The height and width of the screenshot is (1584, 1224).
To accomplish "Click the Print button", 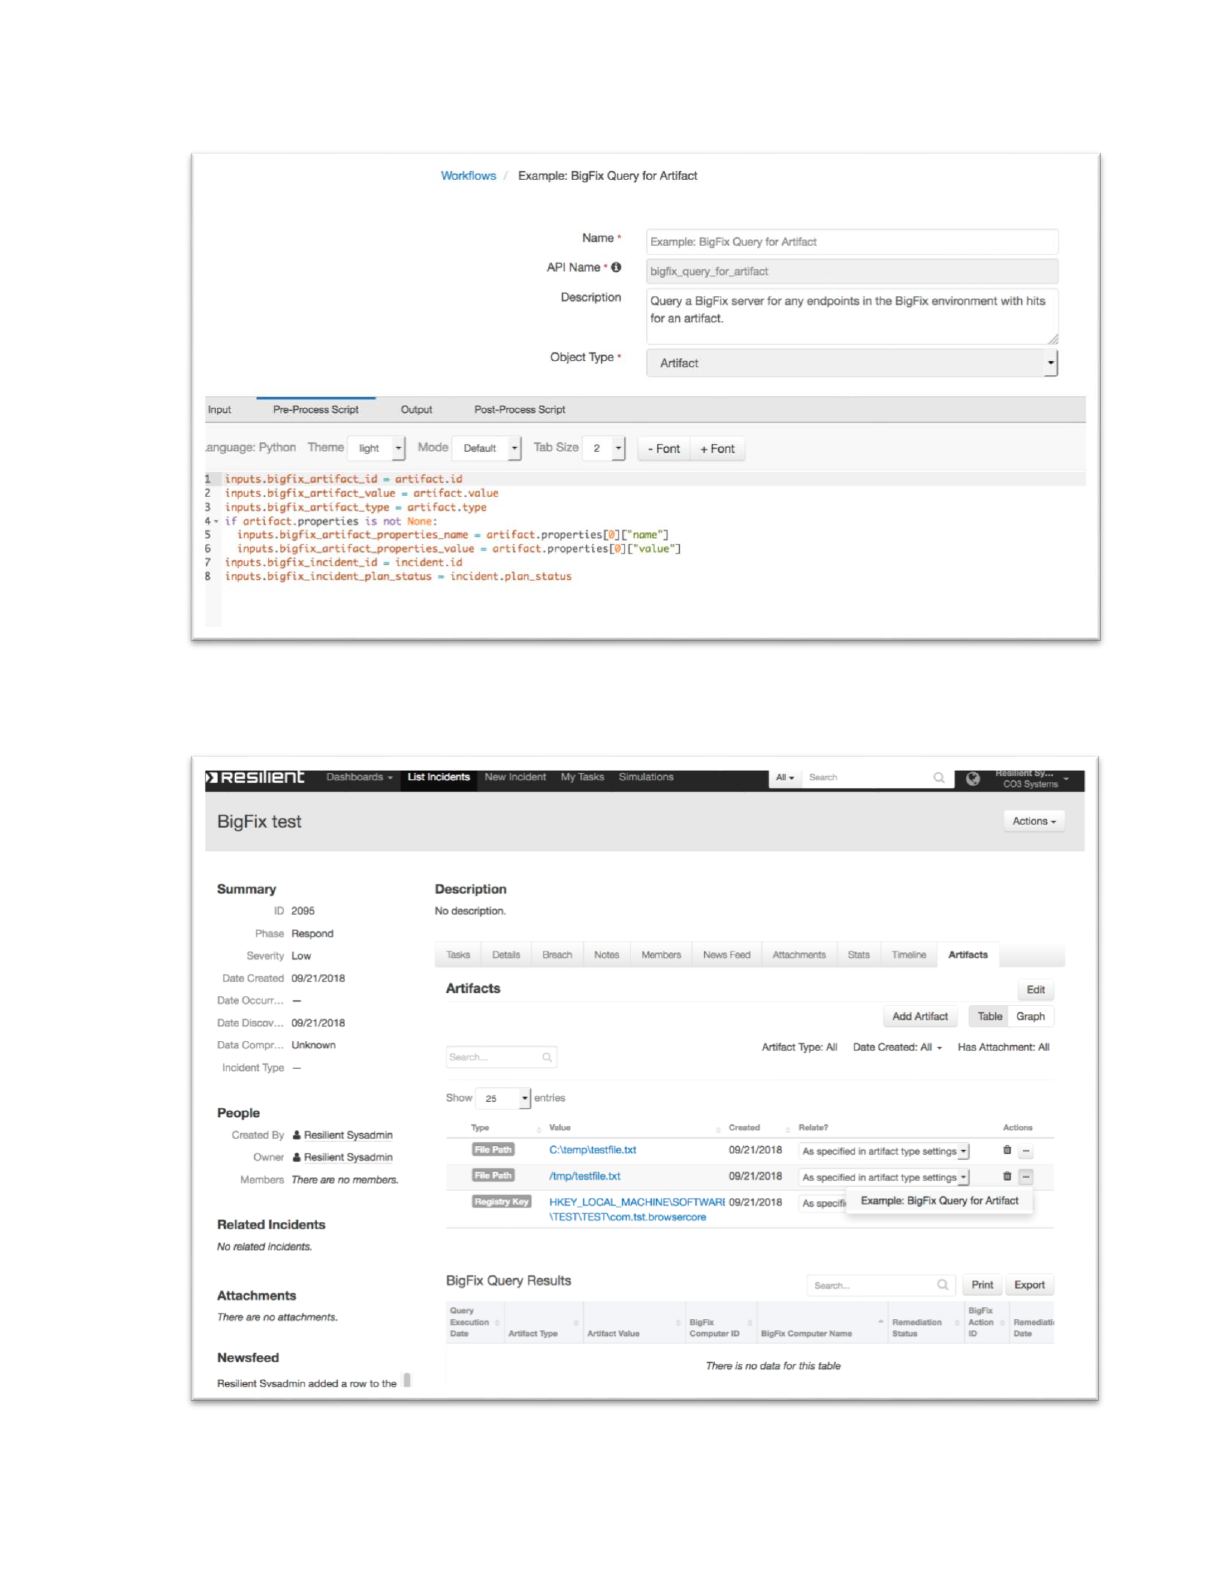I will pyautogui.click(x=983, y=1285).
